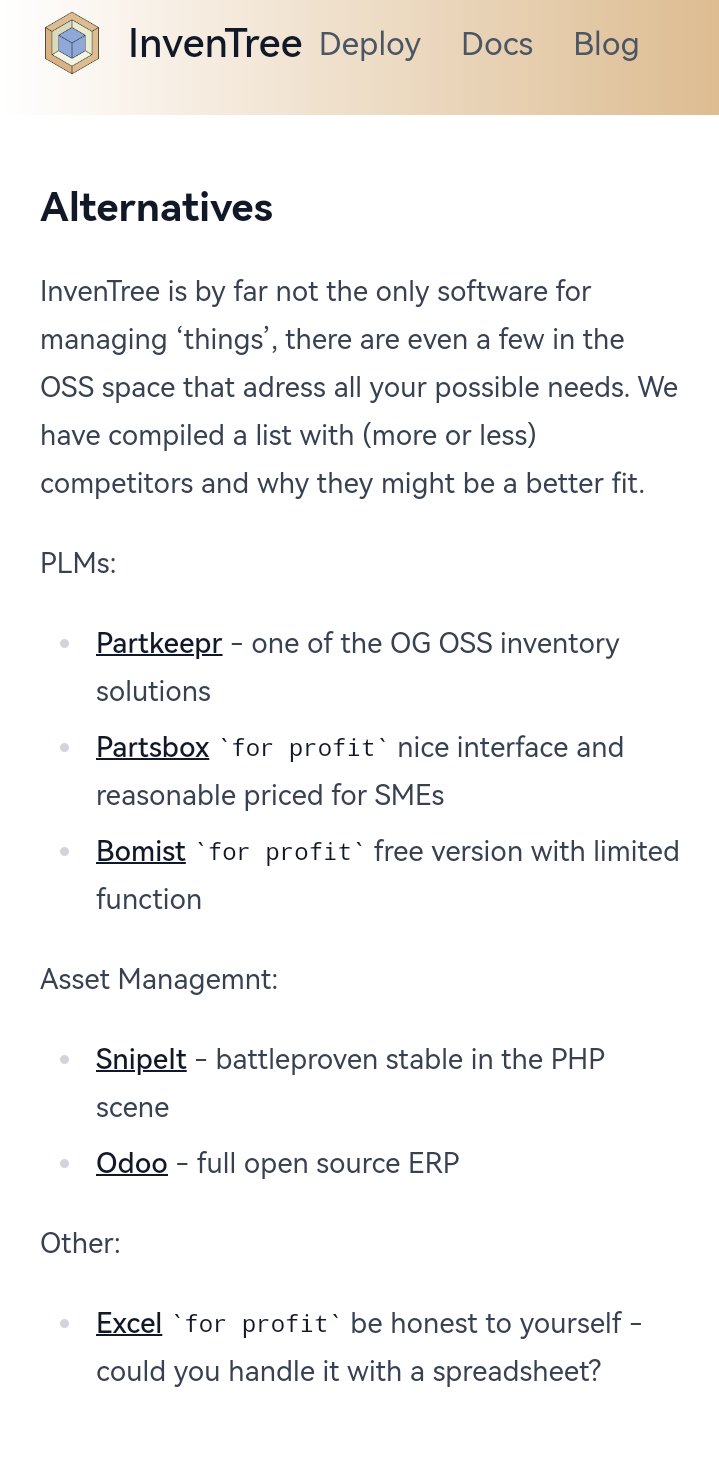Open the Docs navigation item
The width and height of the screenshot is (719, 1467).
497,44
